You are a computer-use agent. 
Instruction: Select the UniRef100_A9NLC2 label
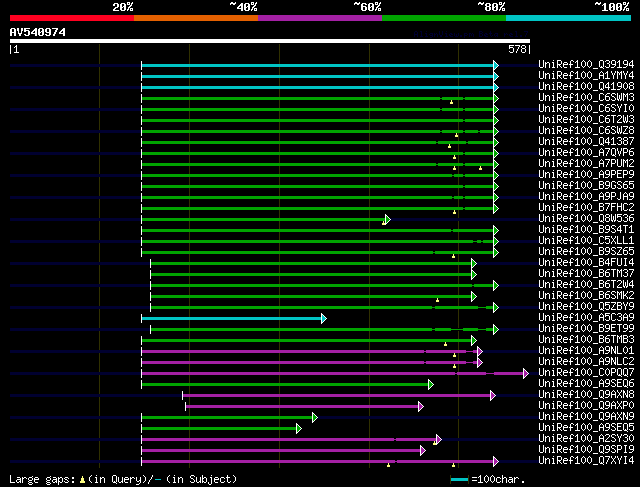586,362
